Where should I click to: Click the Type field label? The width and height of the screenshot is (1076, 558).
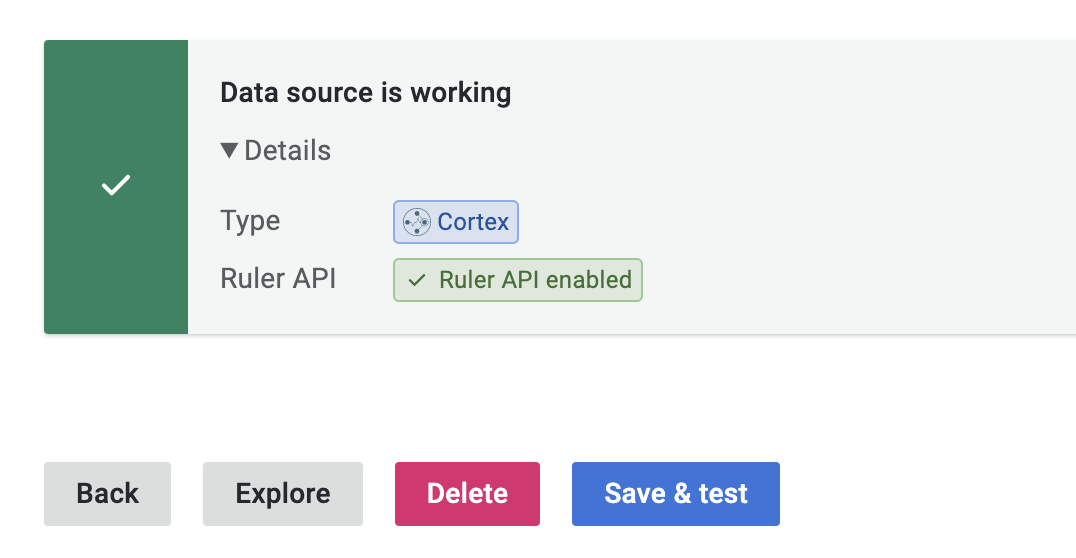click(x=250, y=221)
